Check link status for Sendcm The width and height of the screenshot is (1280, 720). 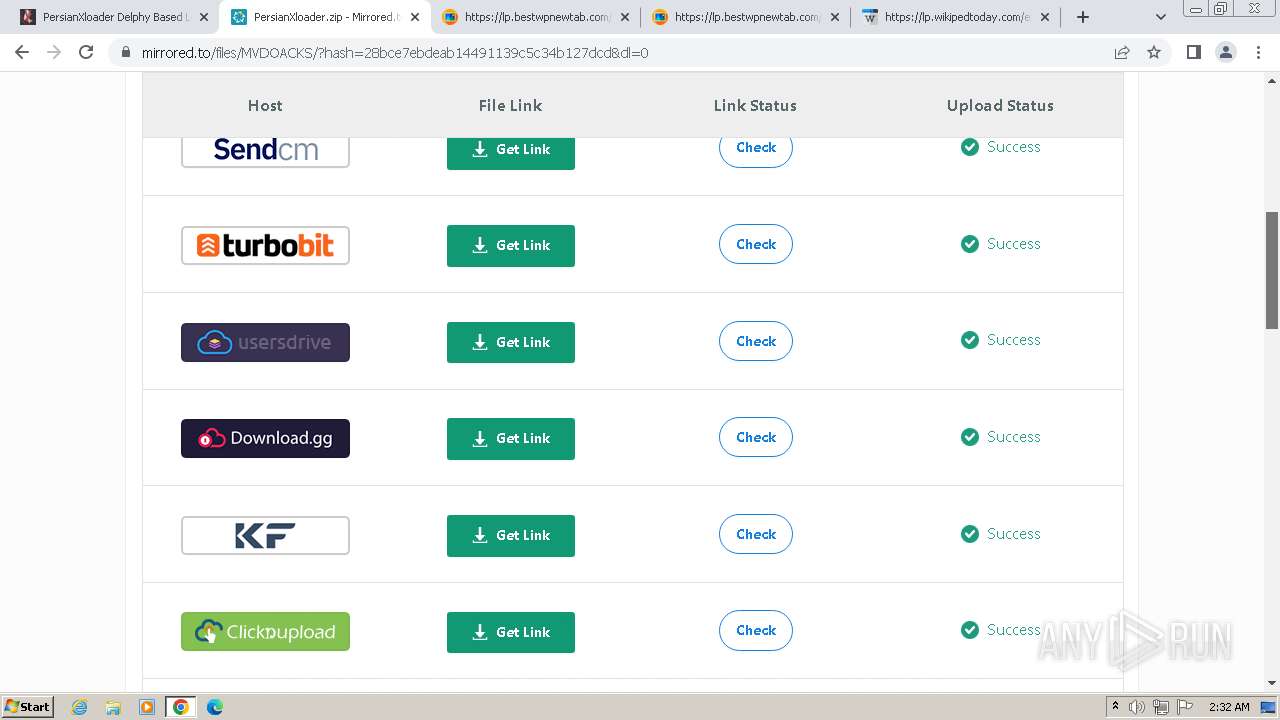click(x=756, y=151)
